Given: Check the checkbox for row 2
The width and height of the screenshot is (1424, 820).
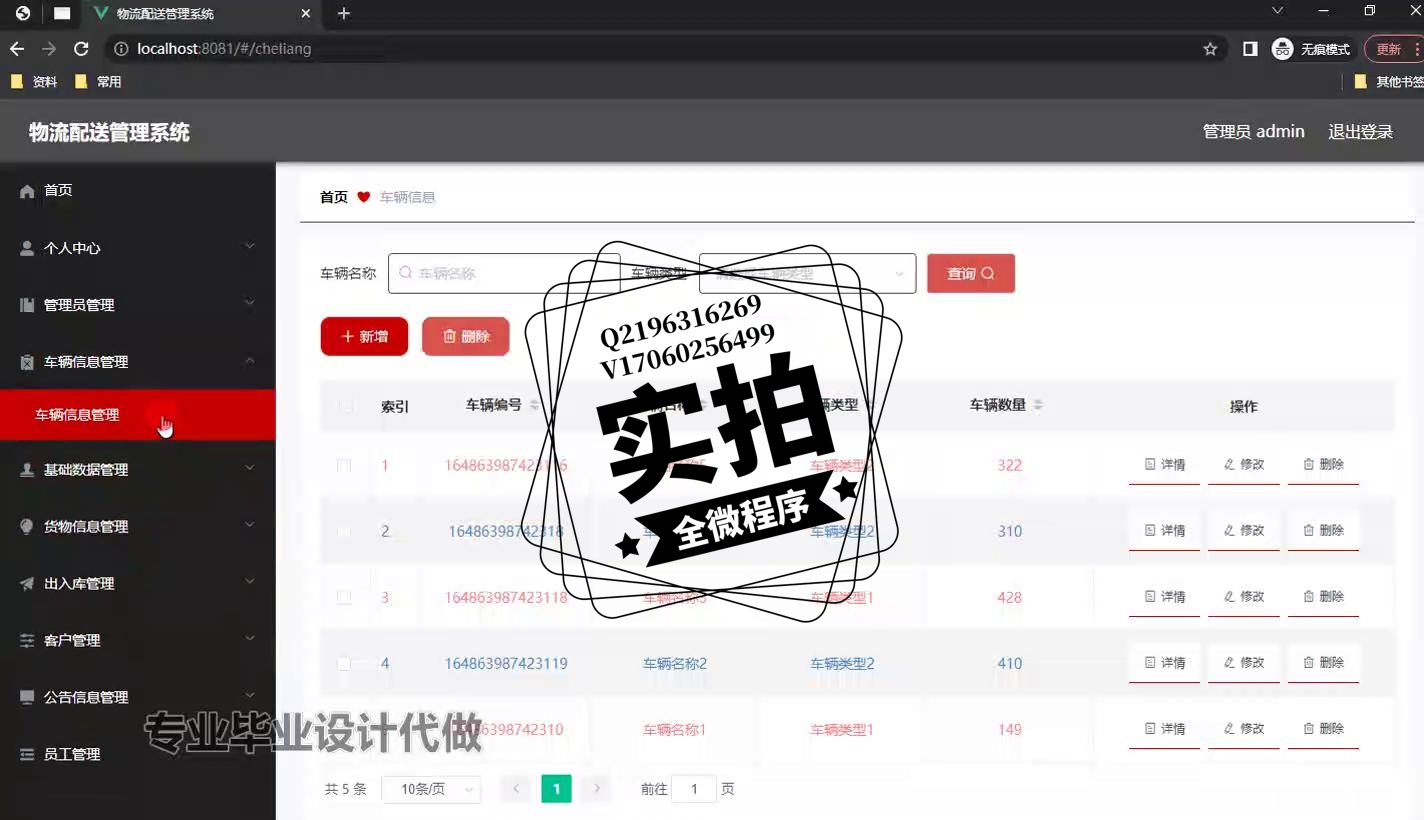Looking at the screenshot, I should pyautogui.click(x=344, y=531).
